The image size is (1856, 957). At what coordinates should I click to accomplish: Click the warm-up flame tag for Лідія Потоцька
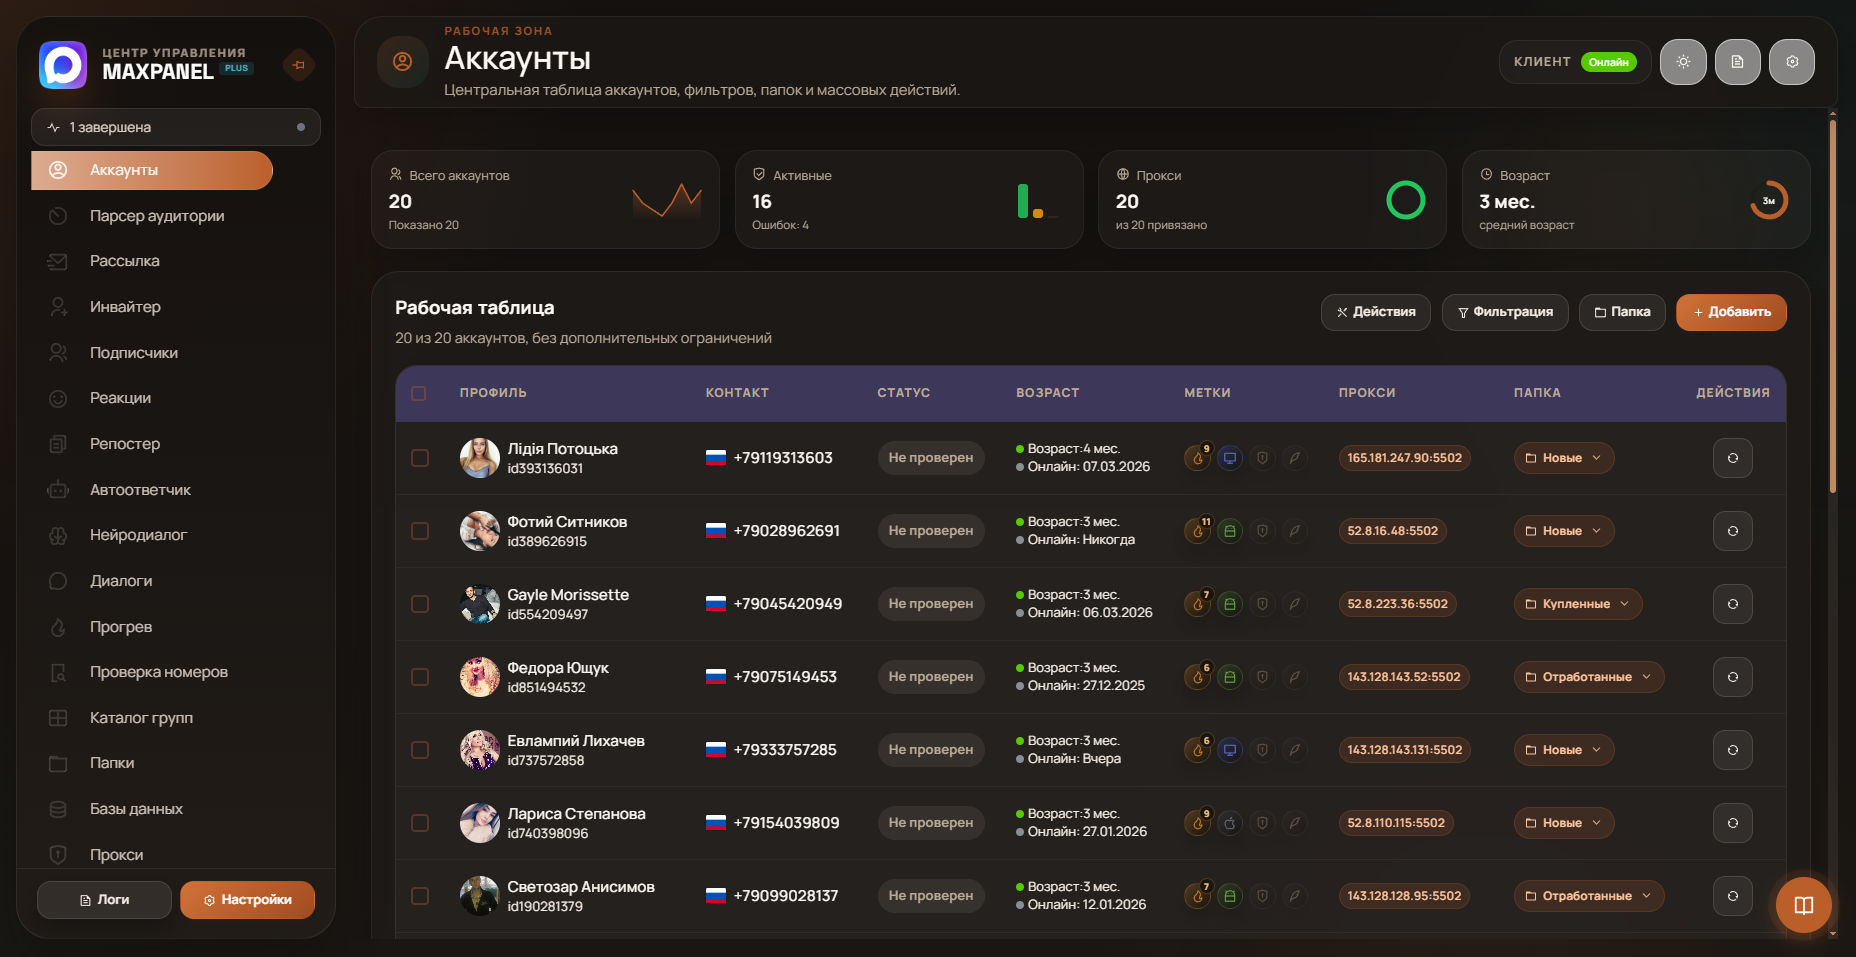point(1197,459)
